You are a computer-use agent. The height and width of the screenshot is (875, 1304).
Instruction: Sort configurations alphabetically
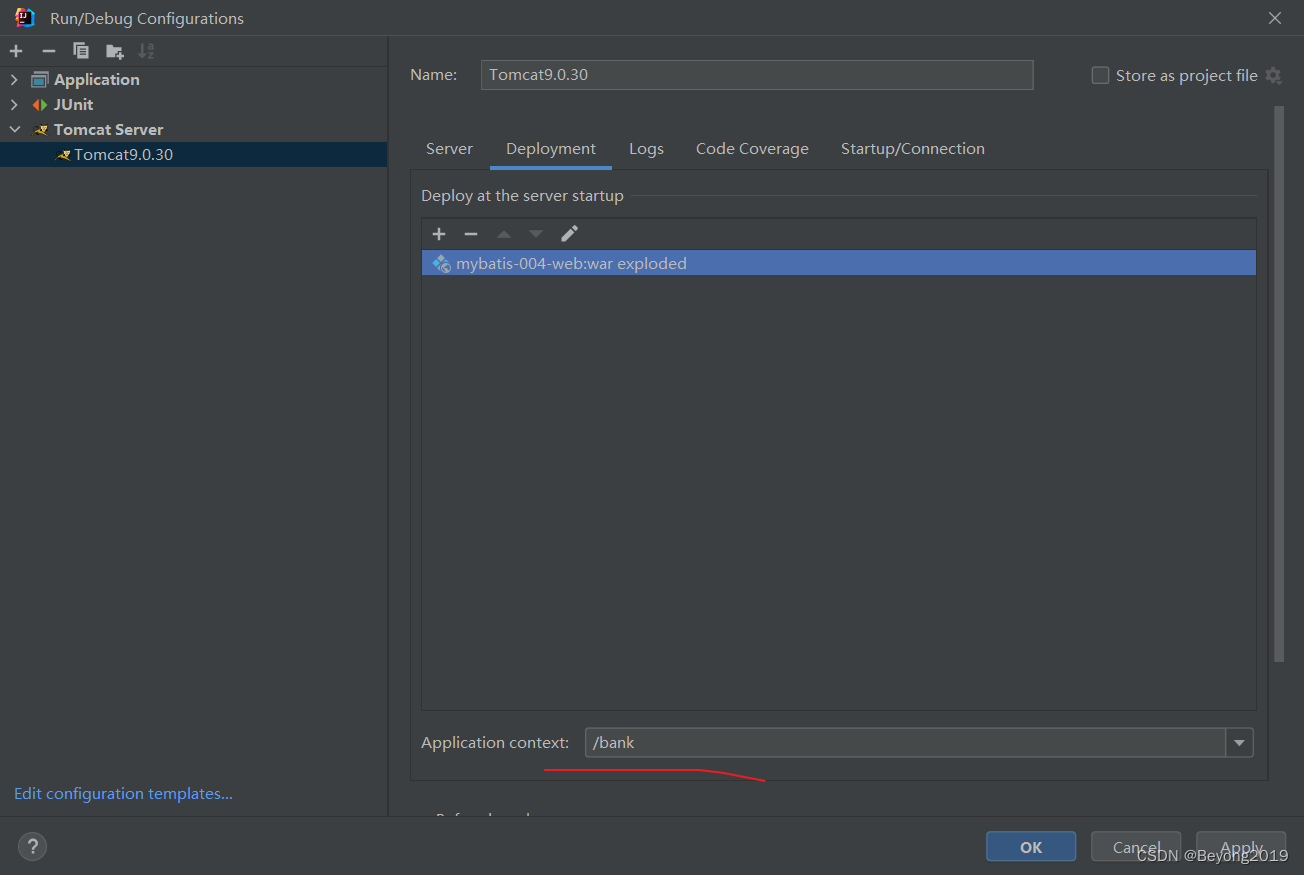147,51
